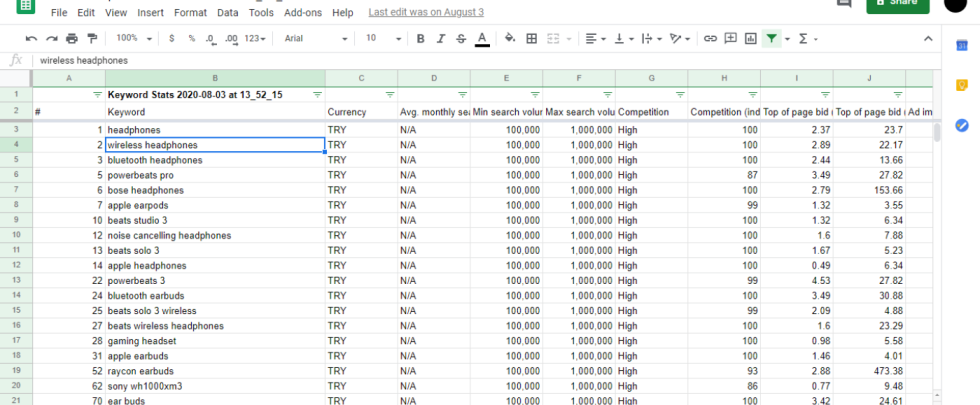Open the filter in column A header row
Image resolution: width=980 pixels, height=405 pixels.
[x=98, y=95]
